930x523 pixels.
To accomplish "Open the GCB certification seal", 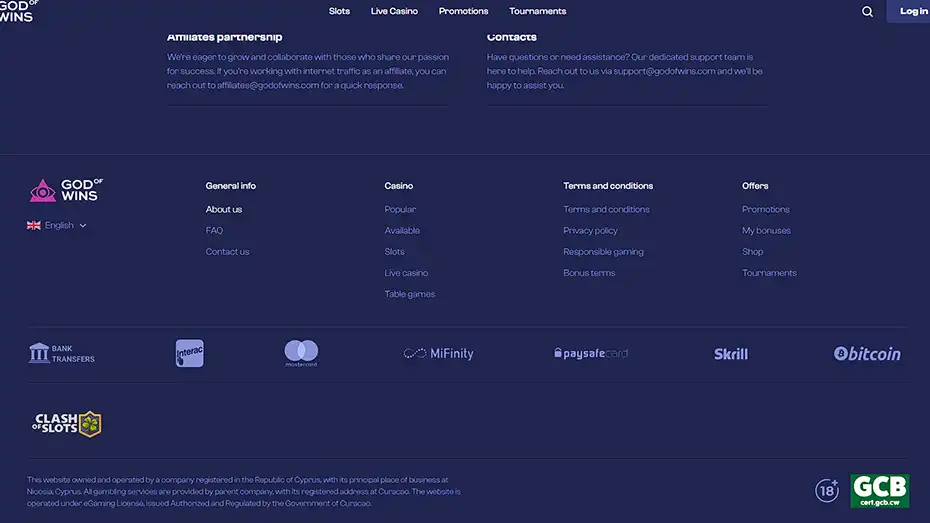I will tap(879, 490).
